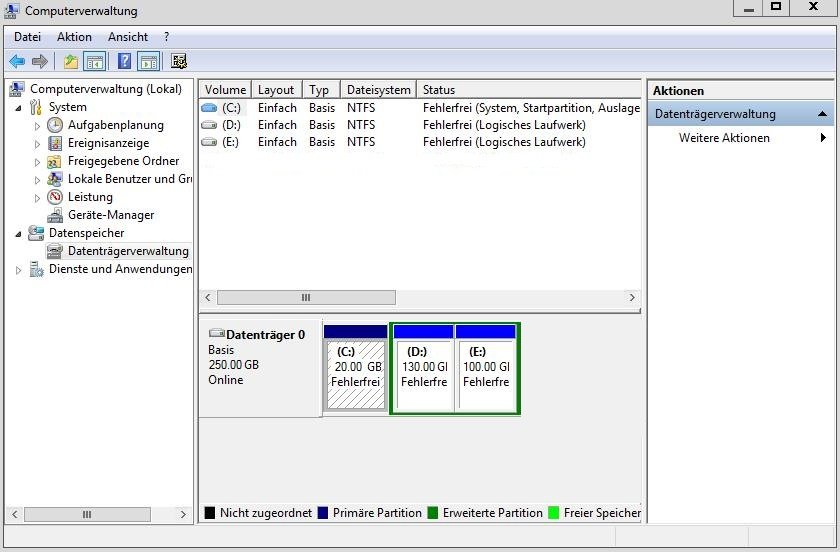Open Weitere Aktionen submenu arrow
Image resolution: width=840 pixels, height=552 pixels.
pos(823,138)
